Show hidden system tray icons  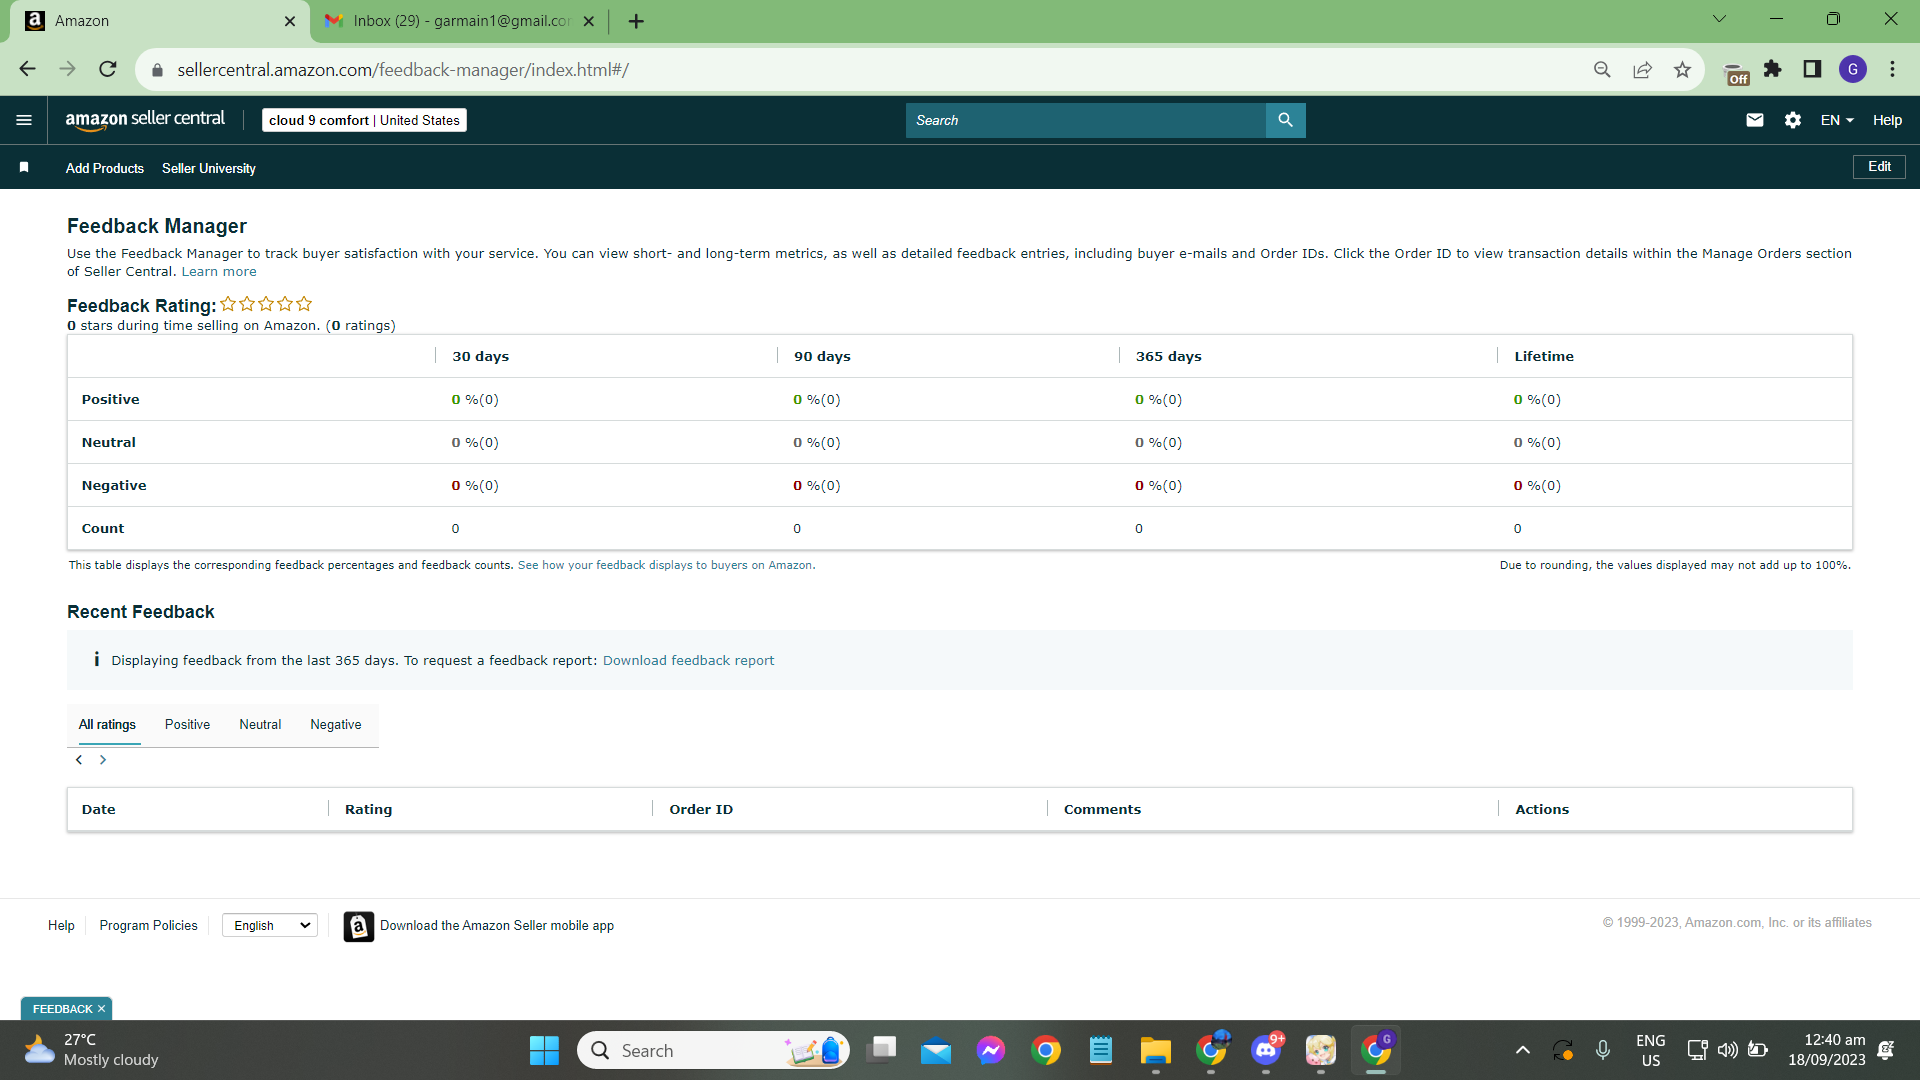pyautogui.click(x=1522, y=1050)
